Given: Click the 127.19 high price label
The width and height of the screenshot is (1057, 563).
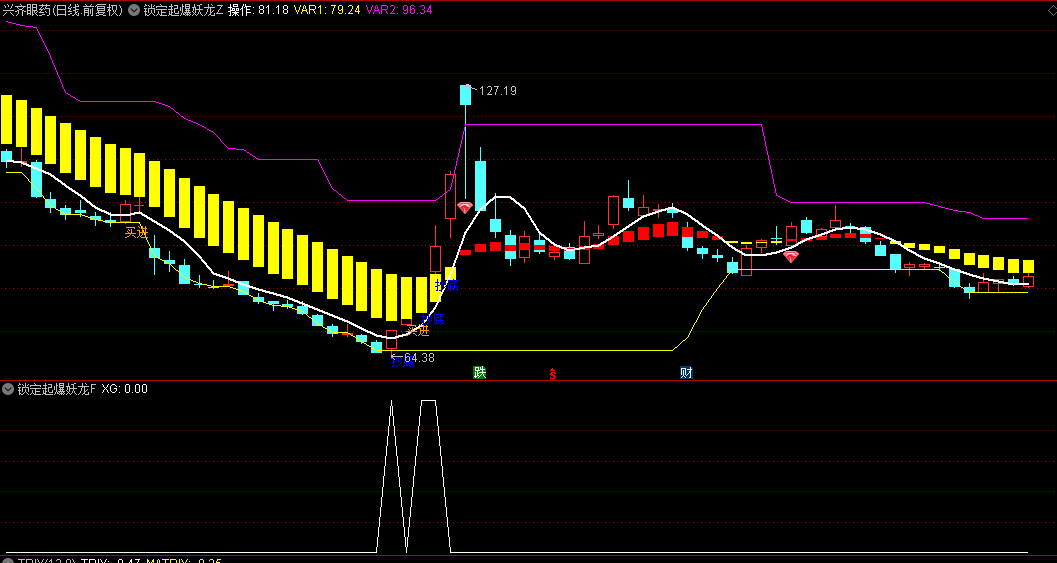Looking at the screenshot, I should 498,91.
